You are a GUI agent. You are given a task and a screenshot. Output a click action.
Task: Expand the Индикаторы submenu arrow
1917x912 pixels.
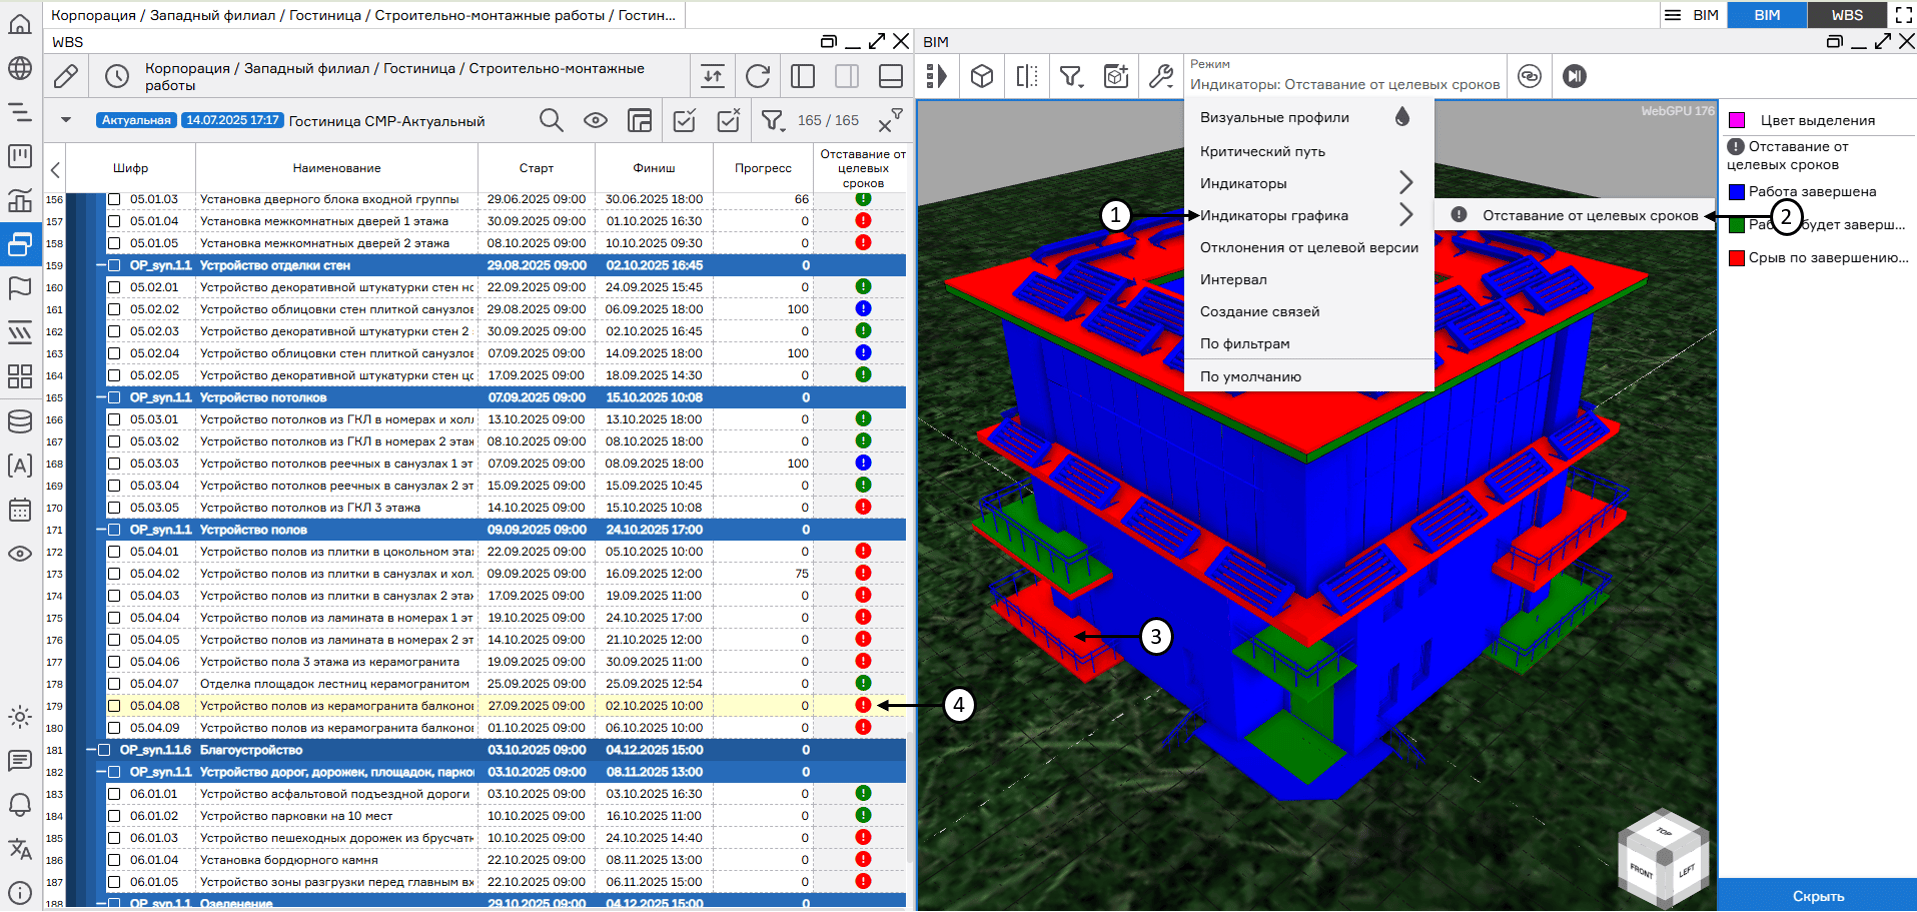pos(1405,183)
